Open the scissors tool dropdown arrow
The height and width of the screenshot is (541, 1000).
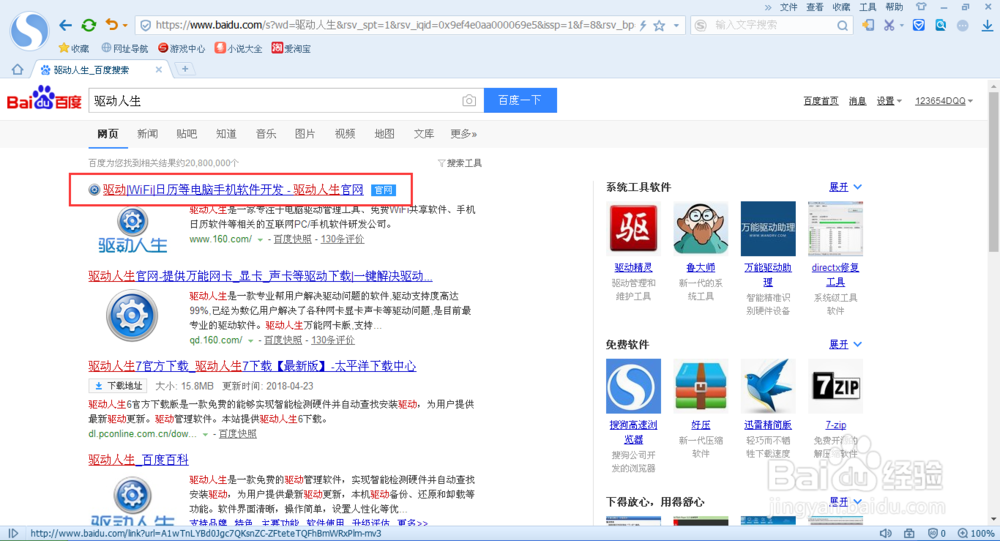click(901, 26)
